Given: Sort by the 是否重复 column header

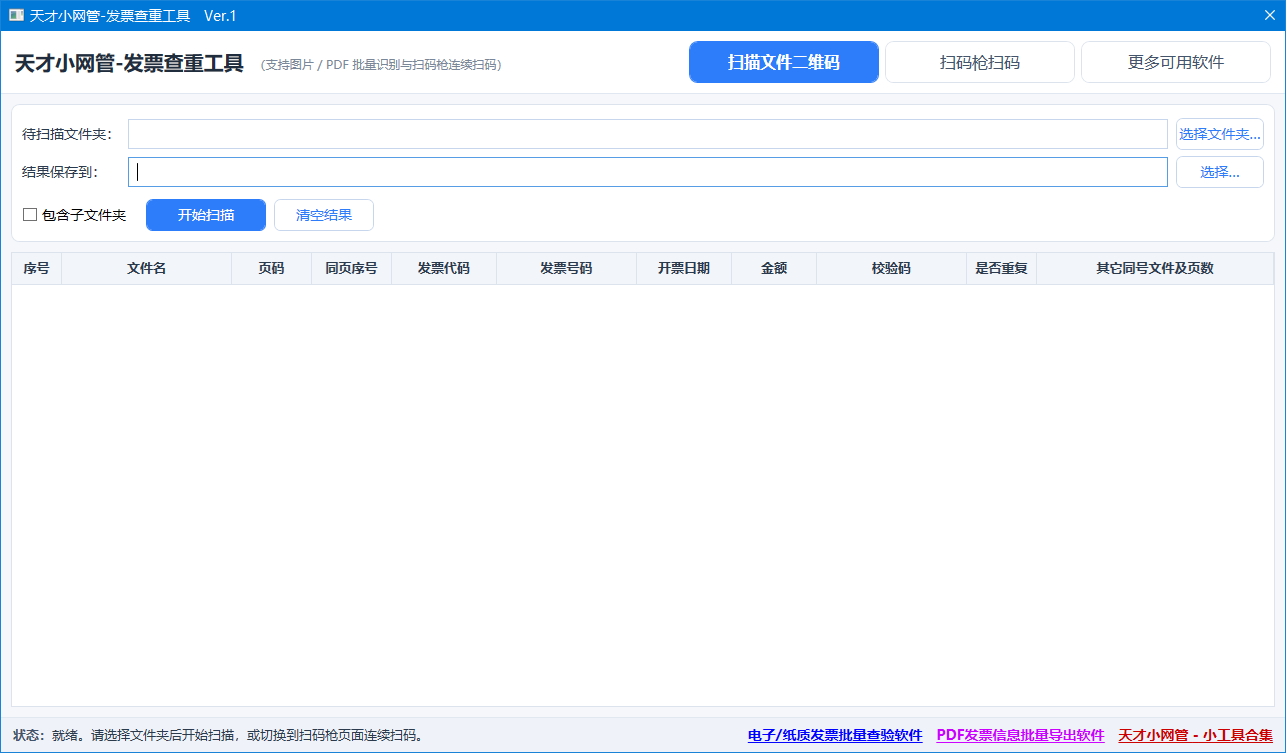Looking at the screenshot, I should coord(1002,269).
